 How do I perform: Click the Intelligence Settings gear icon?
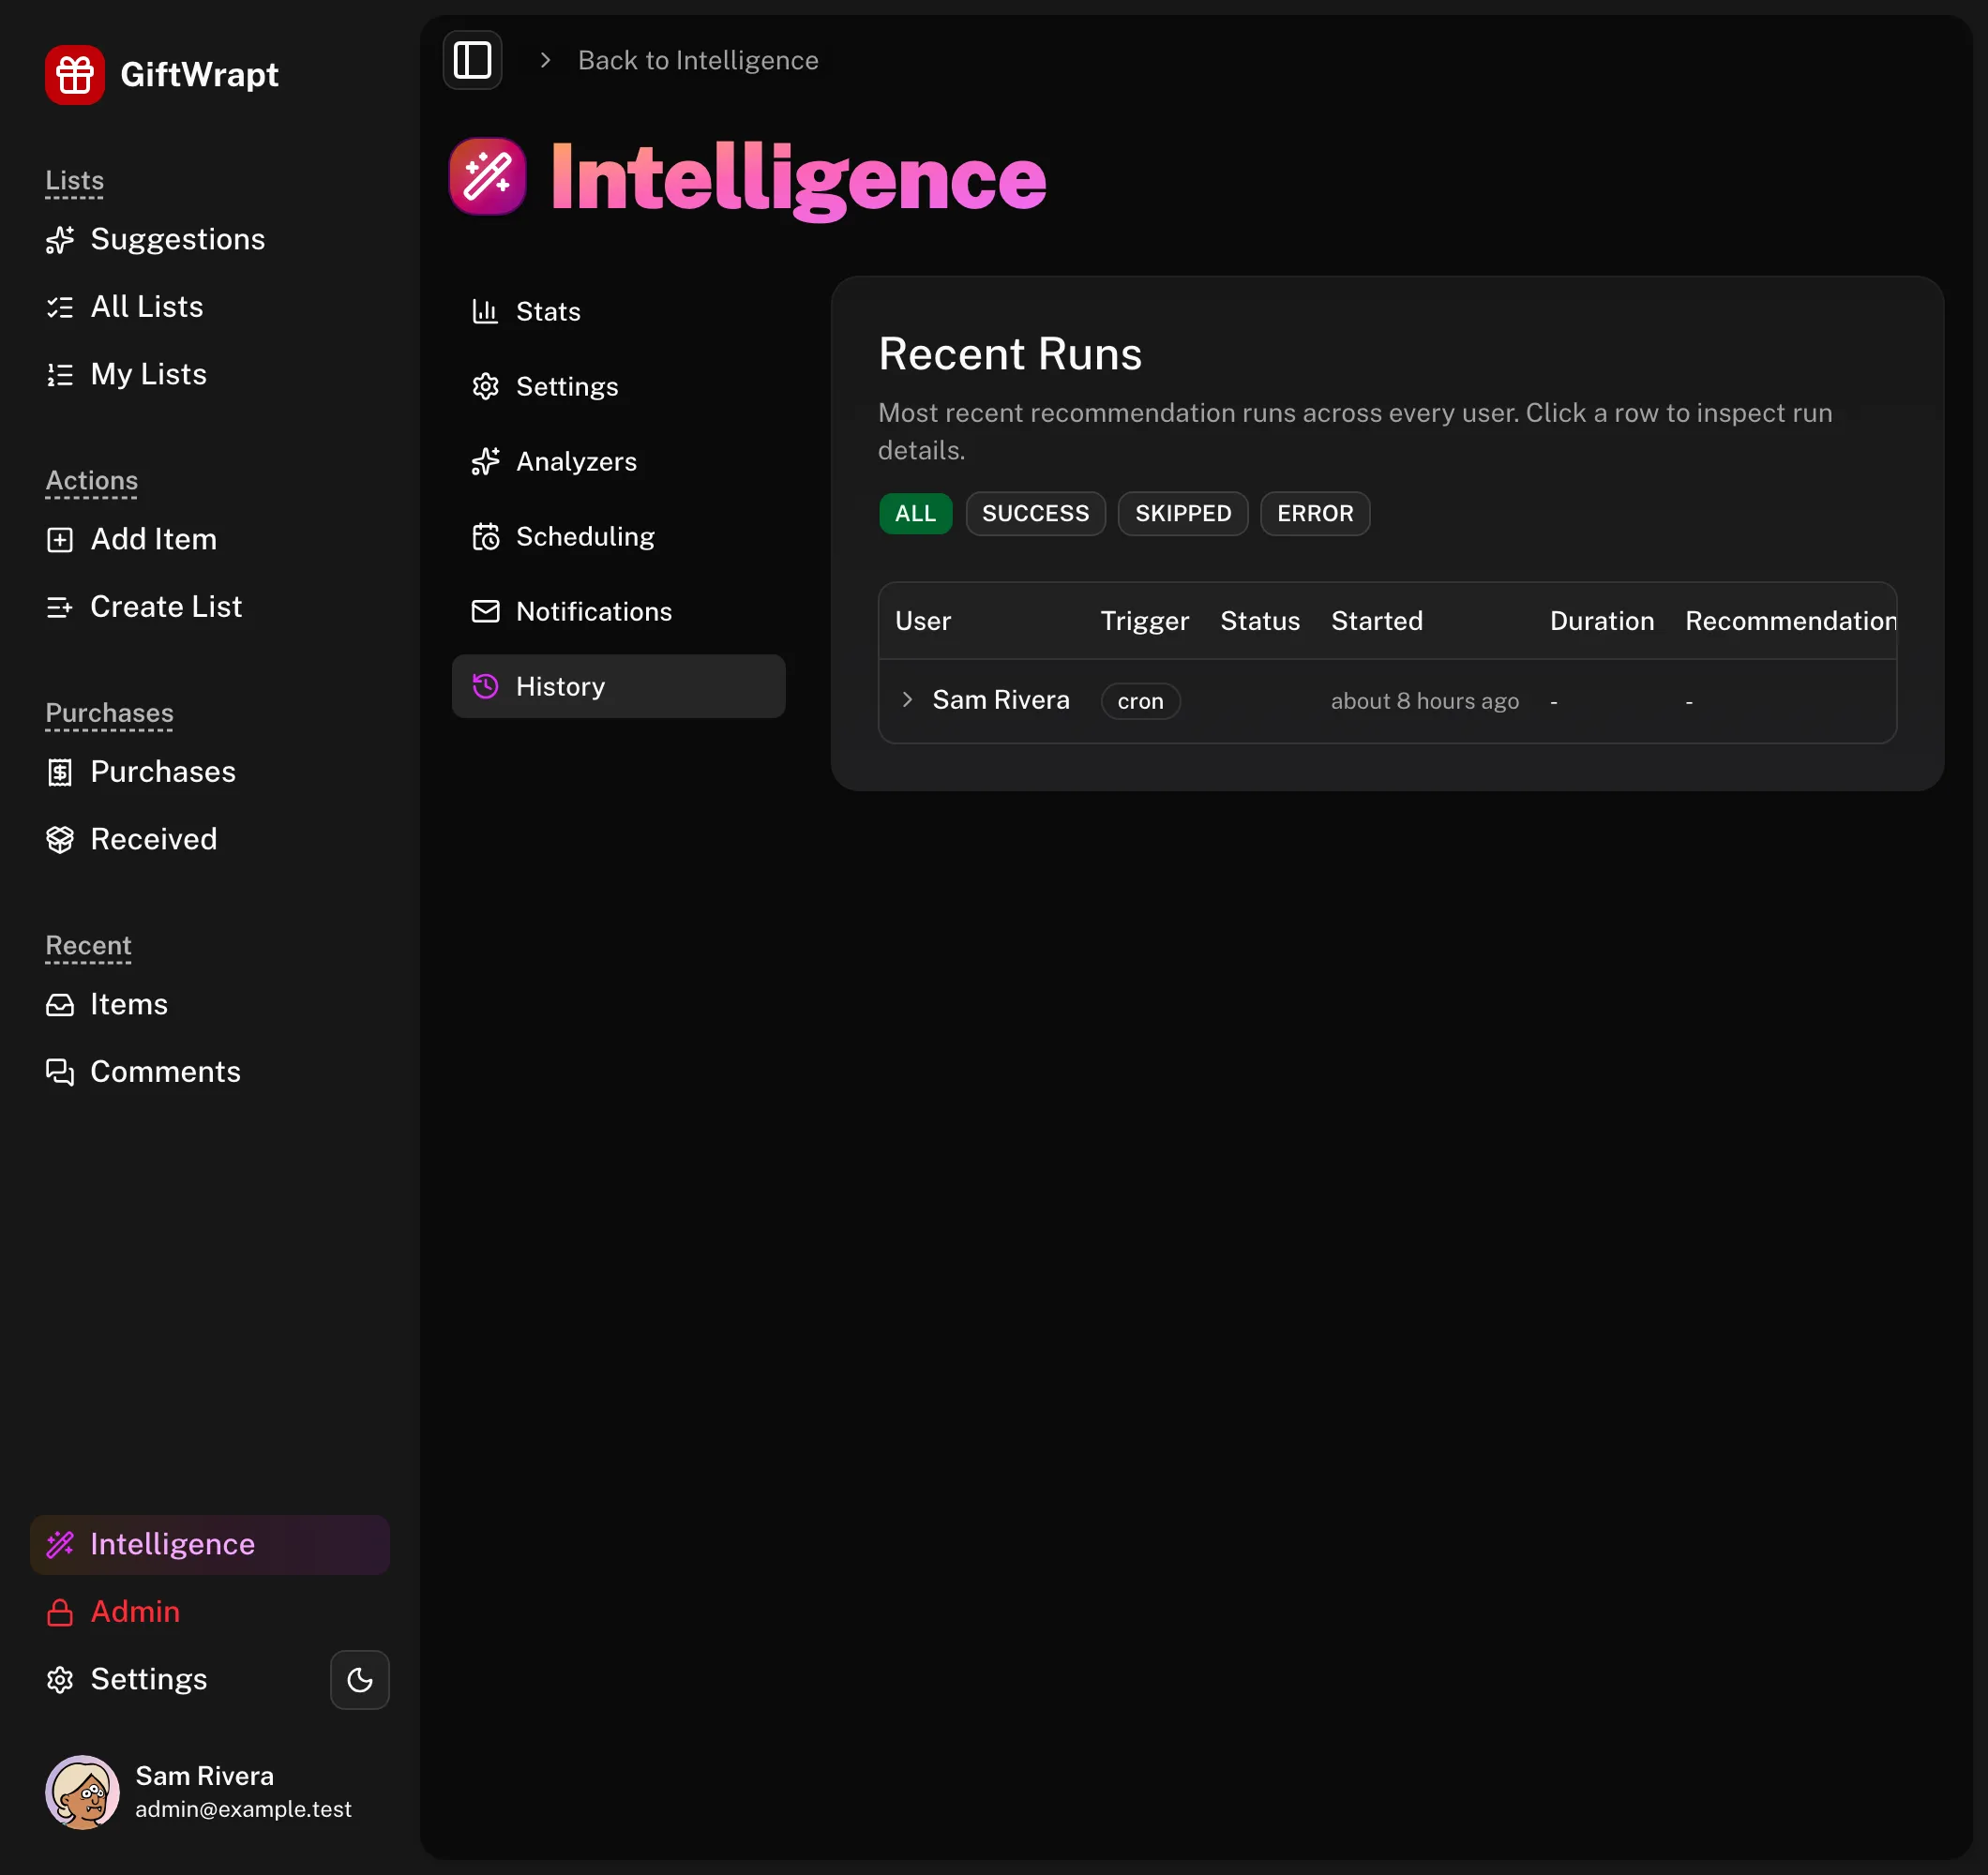click(x=485, y=386)
